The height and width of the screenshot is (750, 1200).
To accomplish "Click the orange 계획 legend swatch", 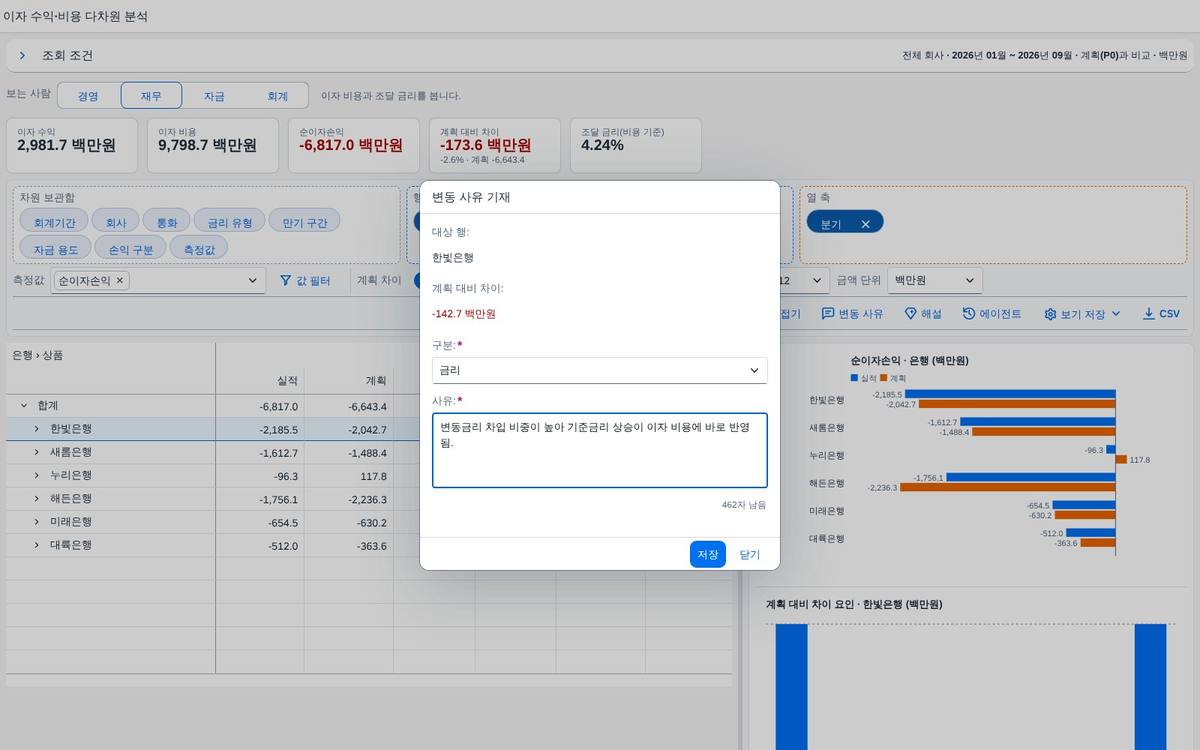I will click(x=883, y=378).
